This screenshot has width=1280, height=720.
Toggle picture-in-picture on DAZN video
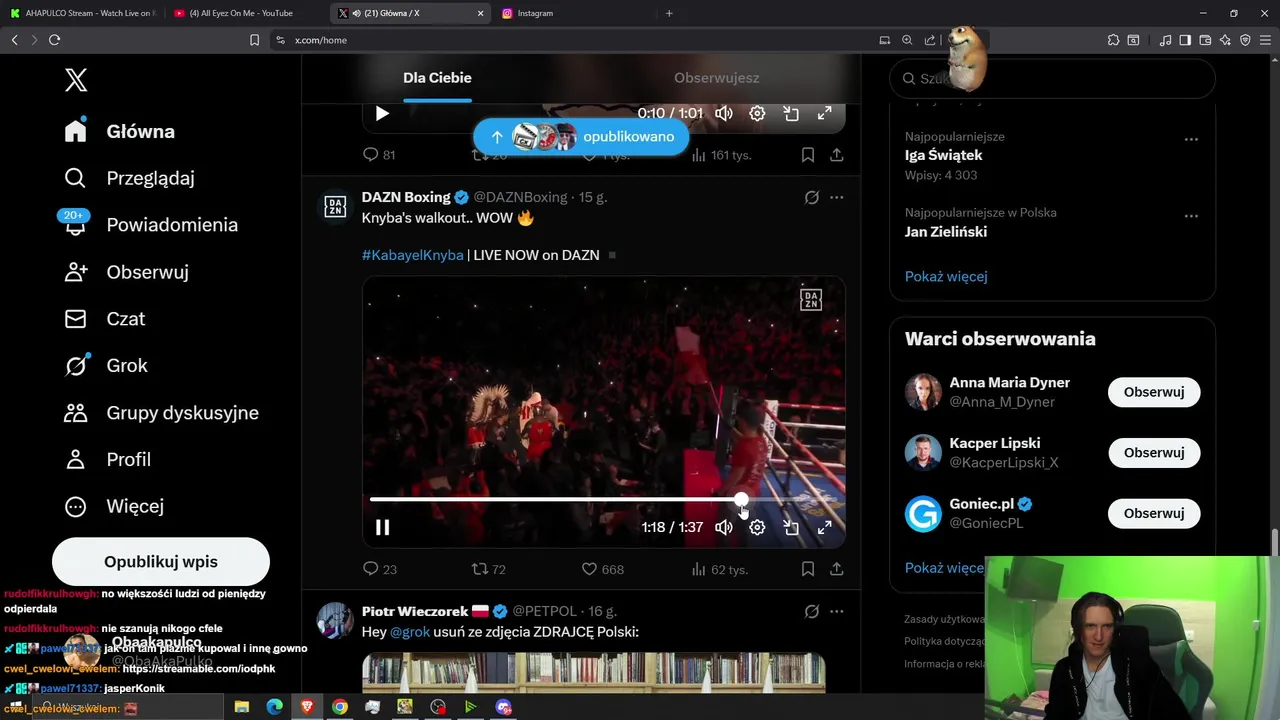coord(791,527)
